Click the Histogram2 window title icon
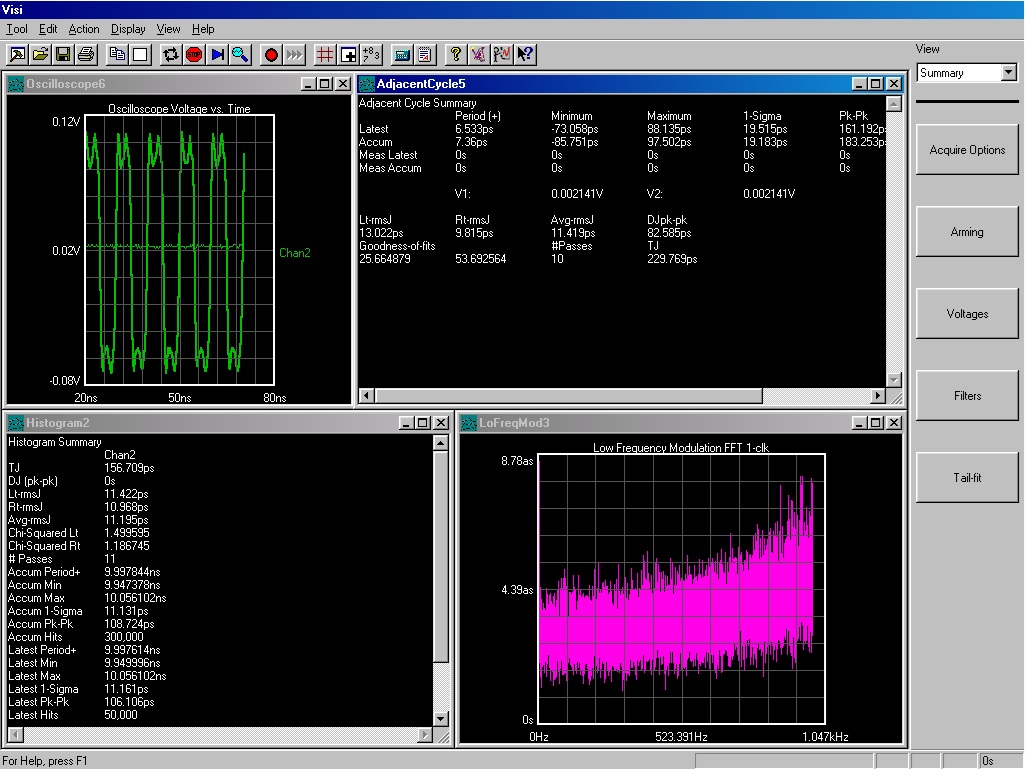1025x769 pixels. coord(16,423)
